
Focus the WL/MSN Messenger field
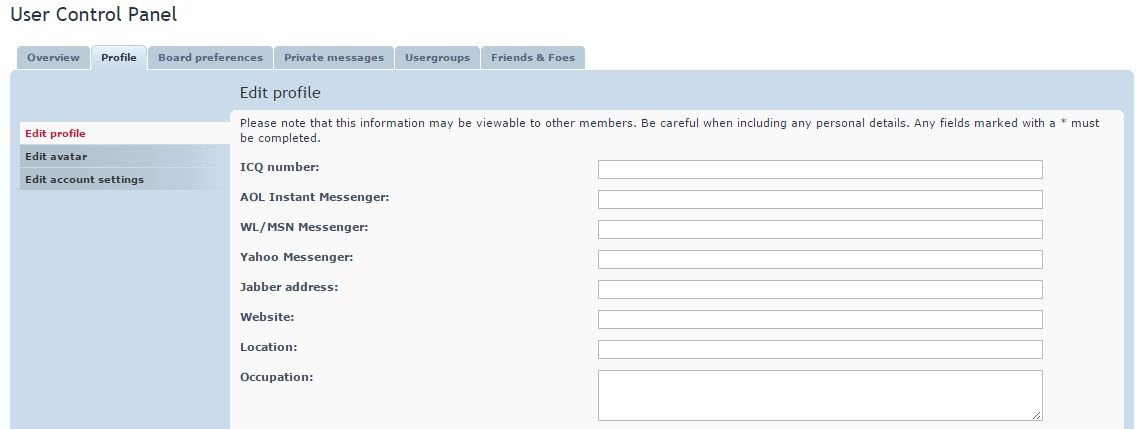(x=820, y=229)
